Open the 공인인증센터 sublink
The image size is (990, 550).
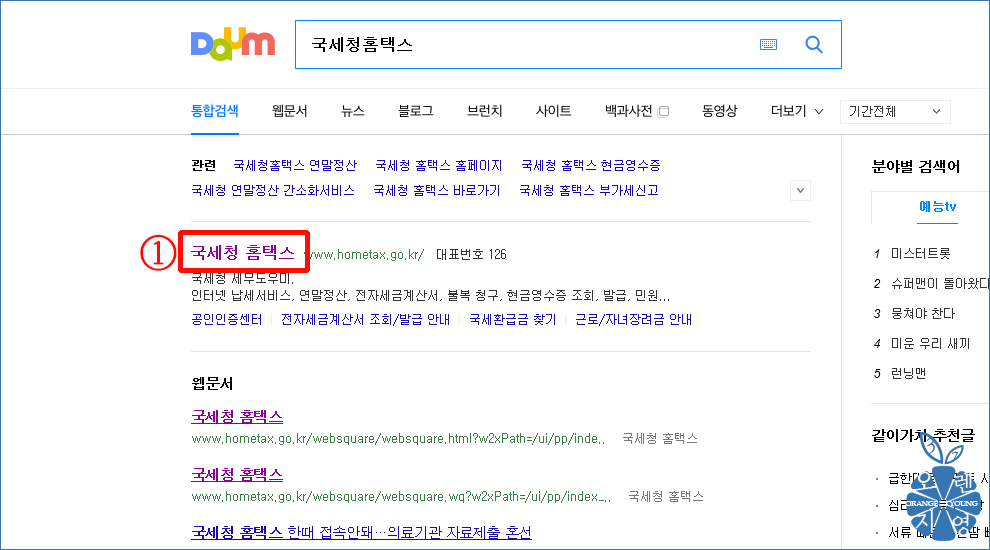point(227,320)
